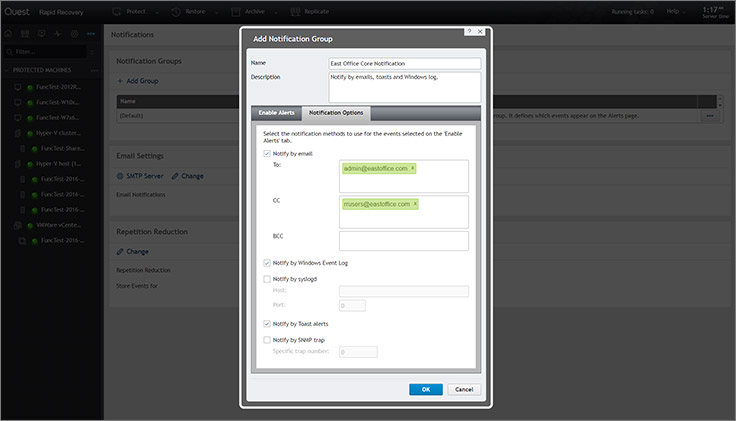The width and height of the screenshot is (736, 421).
Task: Uncheck Notify by Windows Event Log
Action: [267, 263]
